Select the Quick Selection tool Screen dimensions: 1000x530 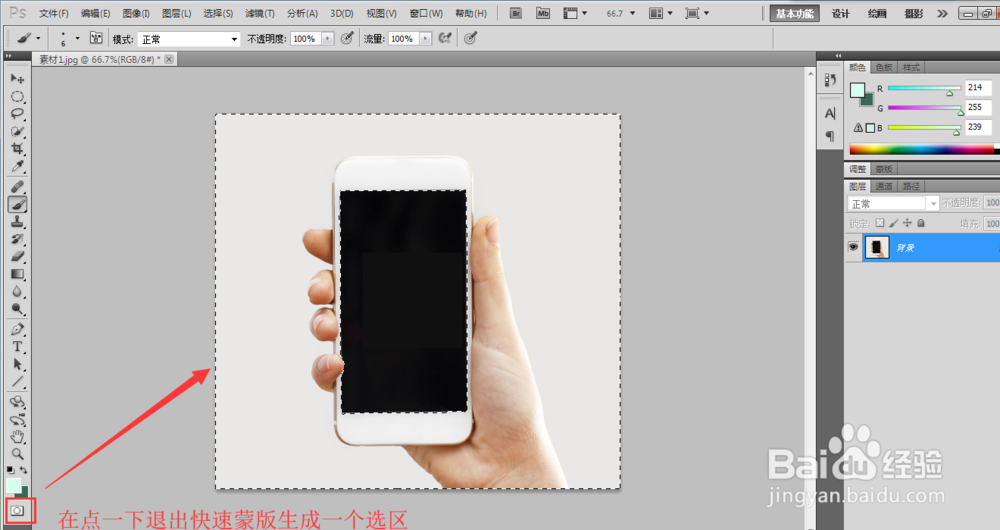coord(17,131)
